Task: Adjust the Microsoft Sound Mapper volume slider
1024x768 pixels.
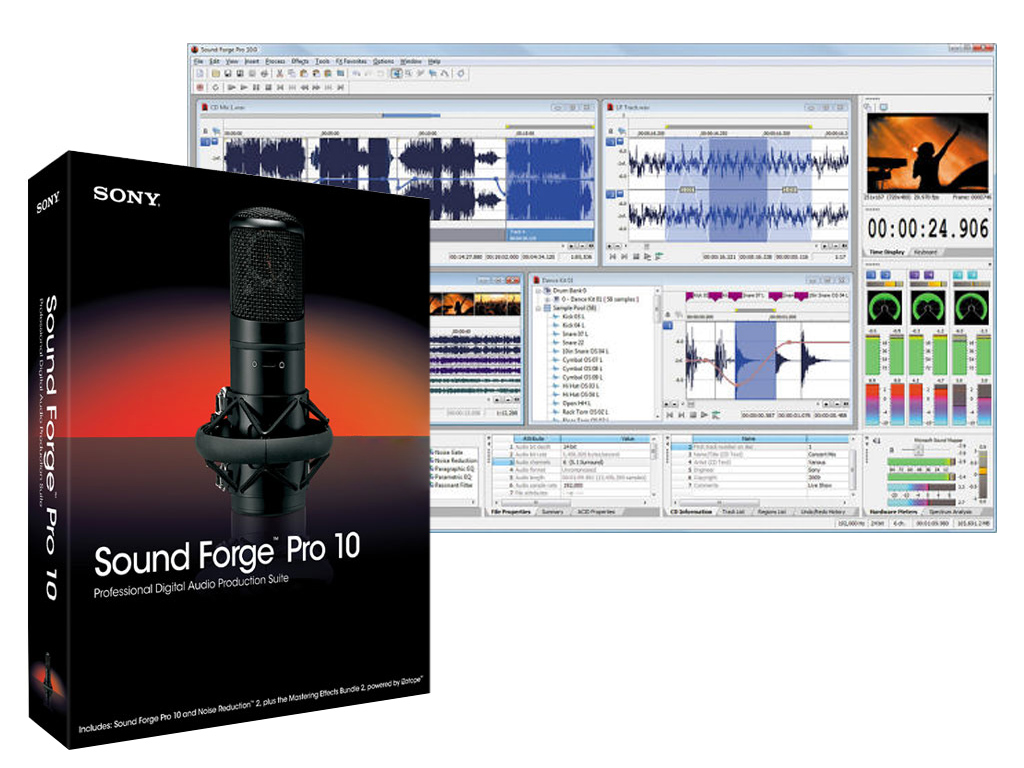Action: 918,451
